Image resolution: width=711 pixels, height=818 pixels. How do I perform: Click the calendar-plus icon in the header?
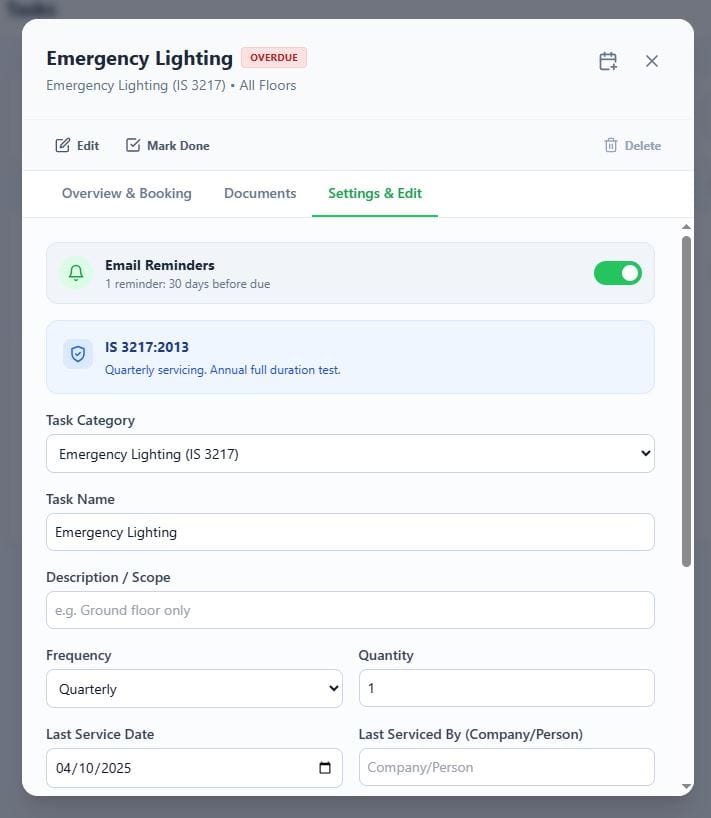[x=608, y=61]
